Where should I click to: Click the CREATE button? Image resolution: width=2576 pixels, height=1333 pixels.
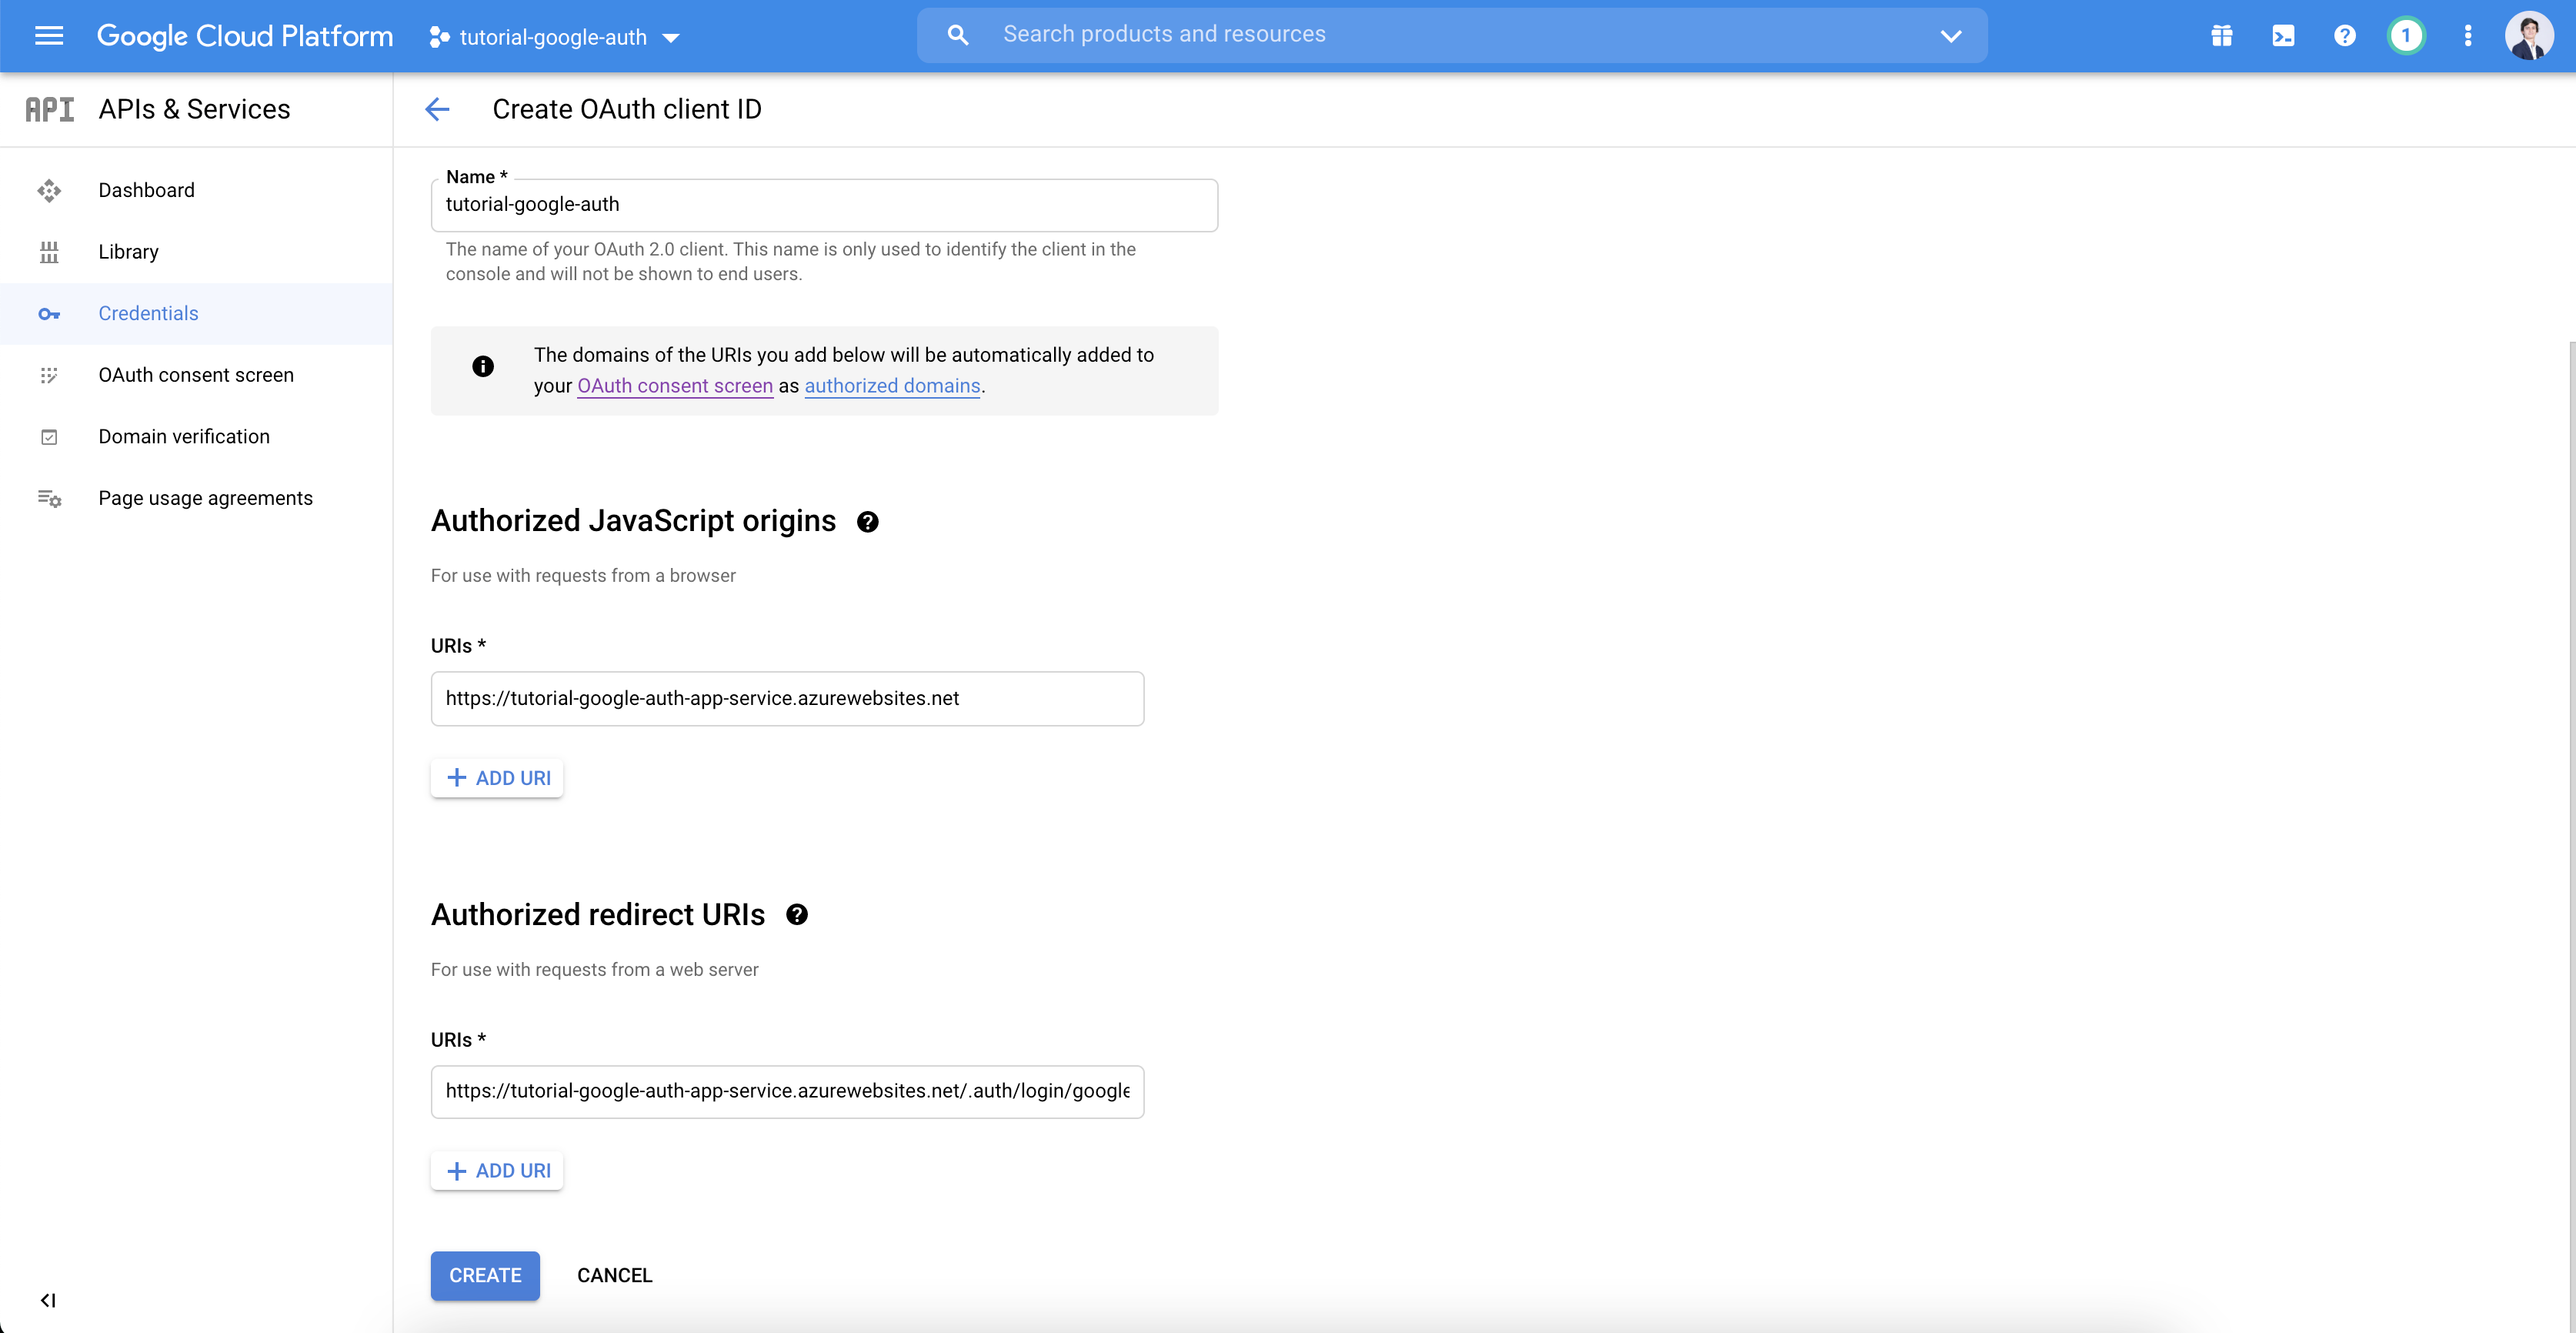point(484,1275)
